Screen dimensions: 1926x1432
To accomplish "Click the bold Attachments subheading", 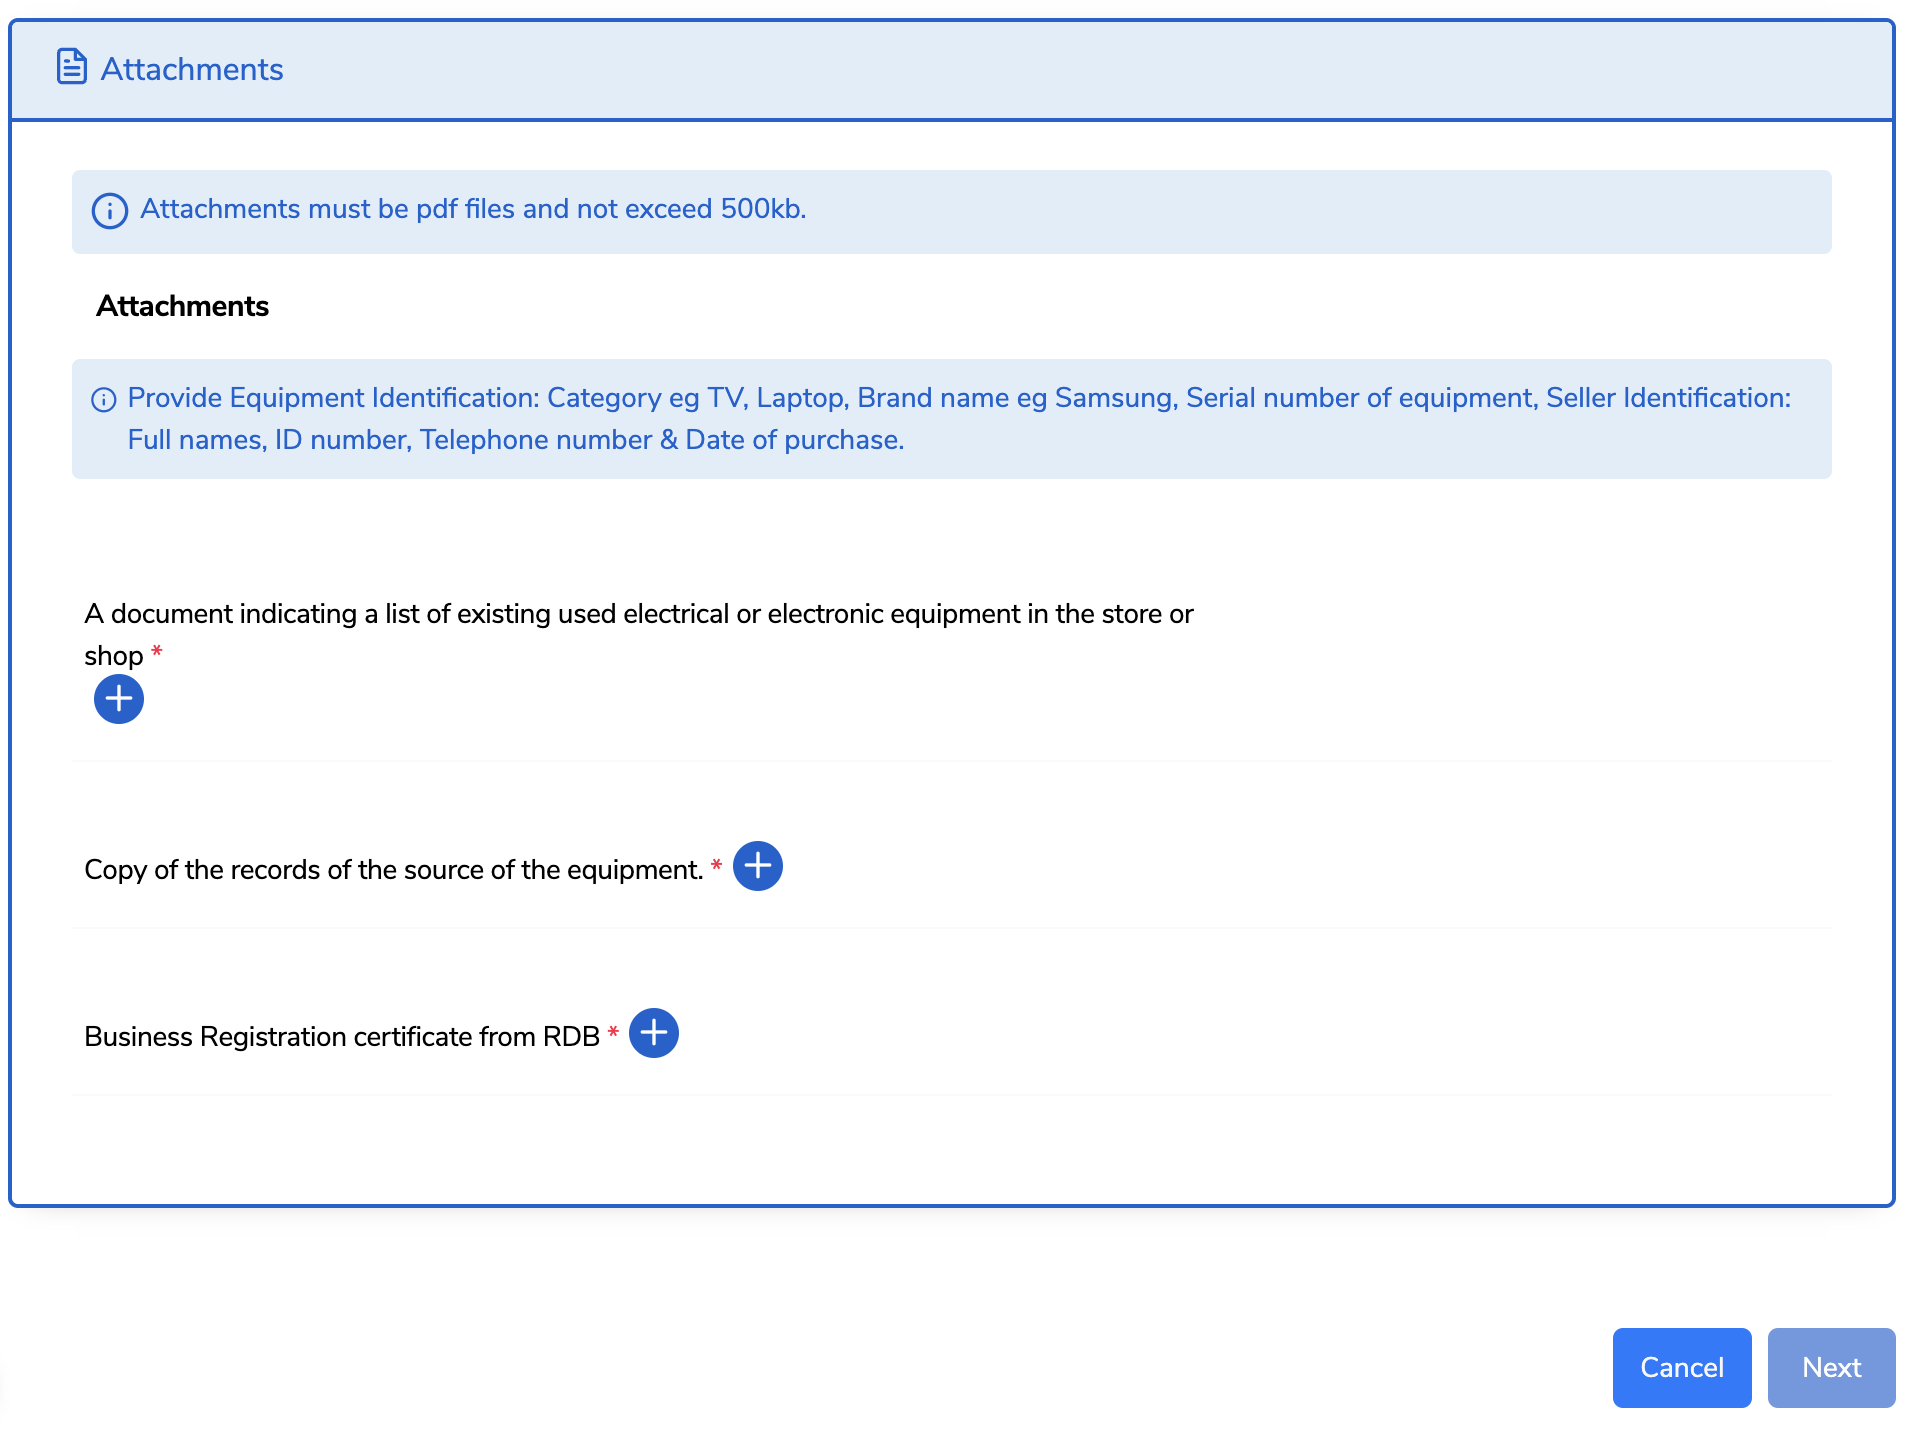I will pos(182,306).
